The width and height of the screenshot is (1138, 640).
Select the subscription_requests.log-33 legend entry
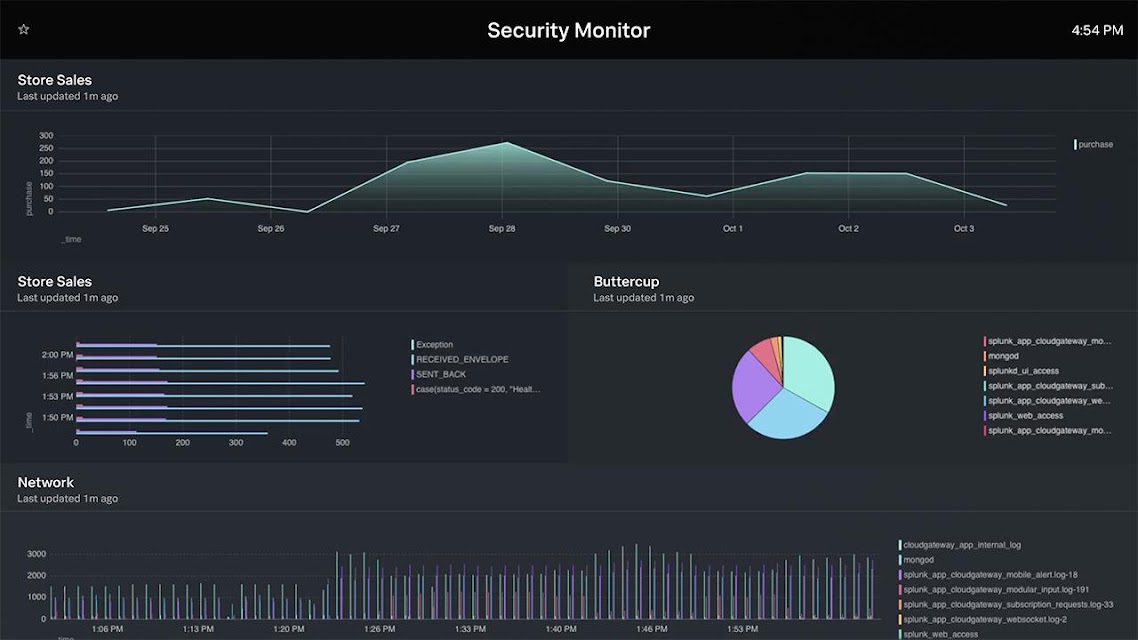coord(1006,604)
